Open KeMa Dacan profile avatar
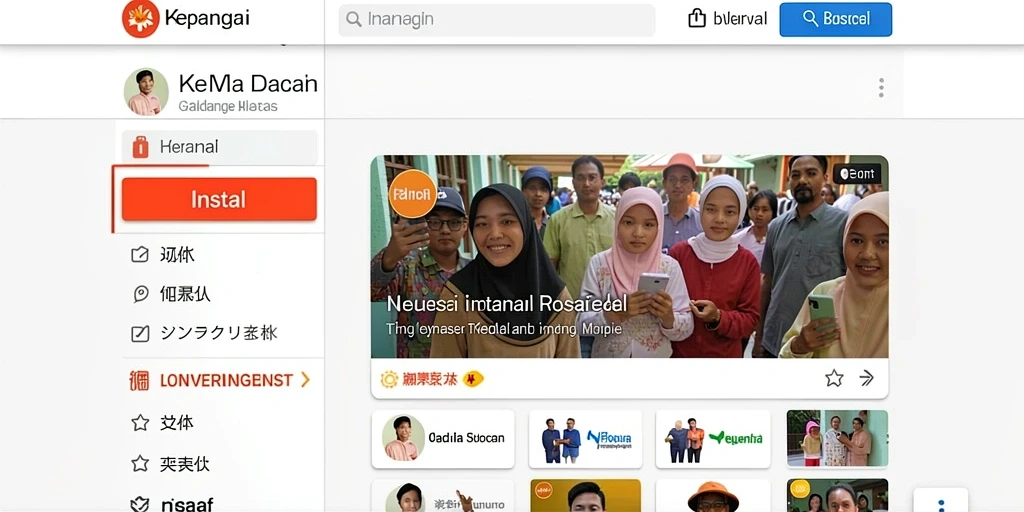The image size is (1024, 512). pyautogui.click(x=146, y=91)
